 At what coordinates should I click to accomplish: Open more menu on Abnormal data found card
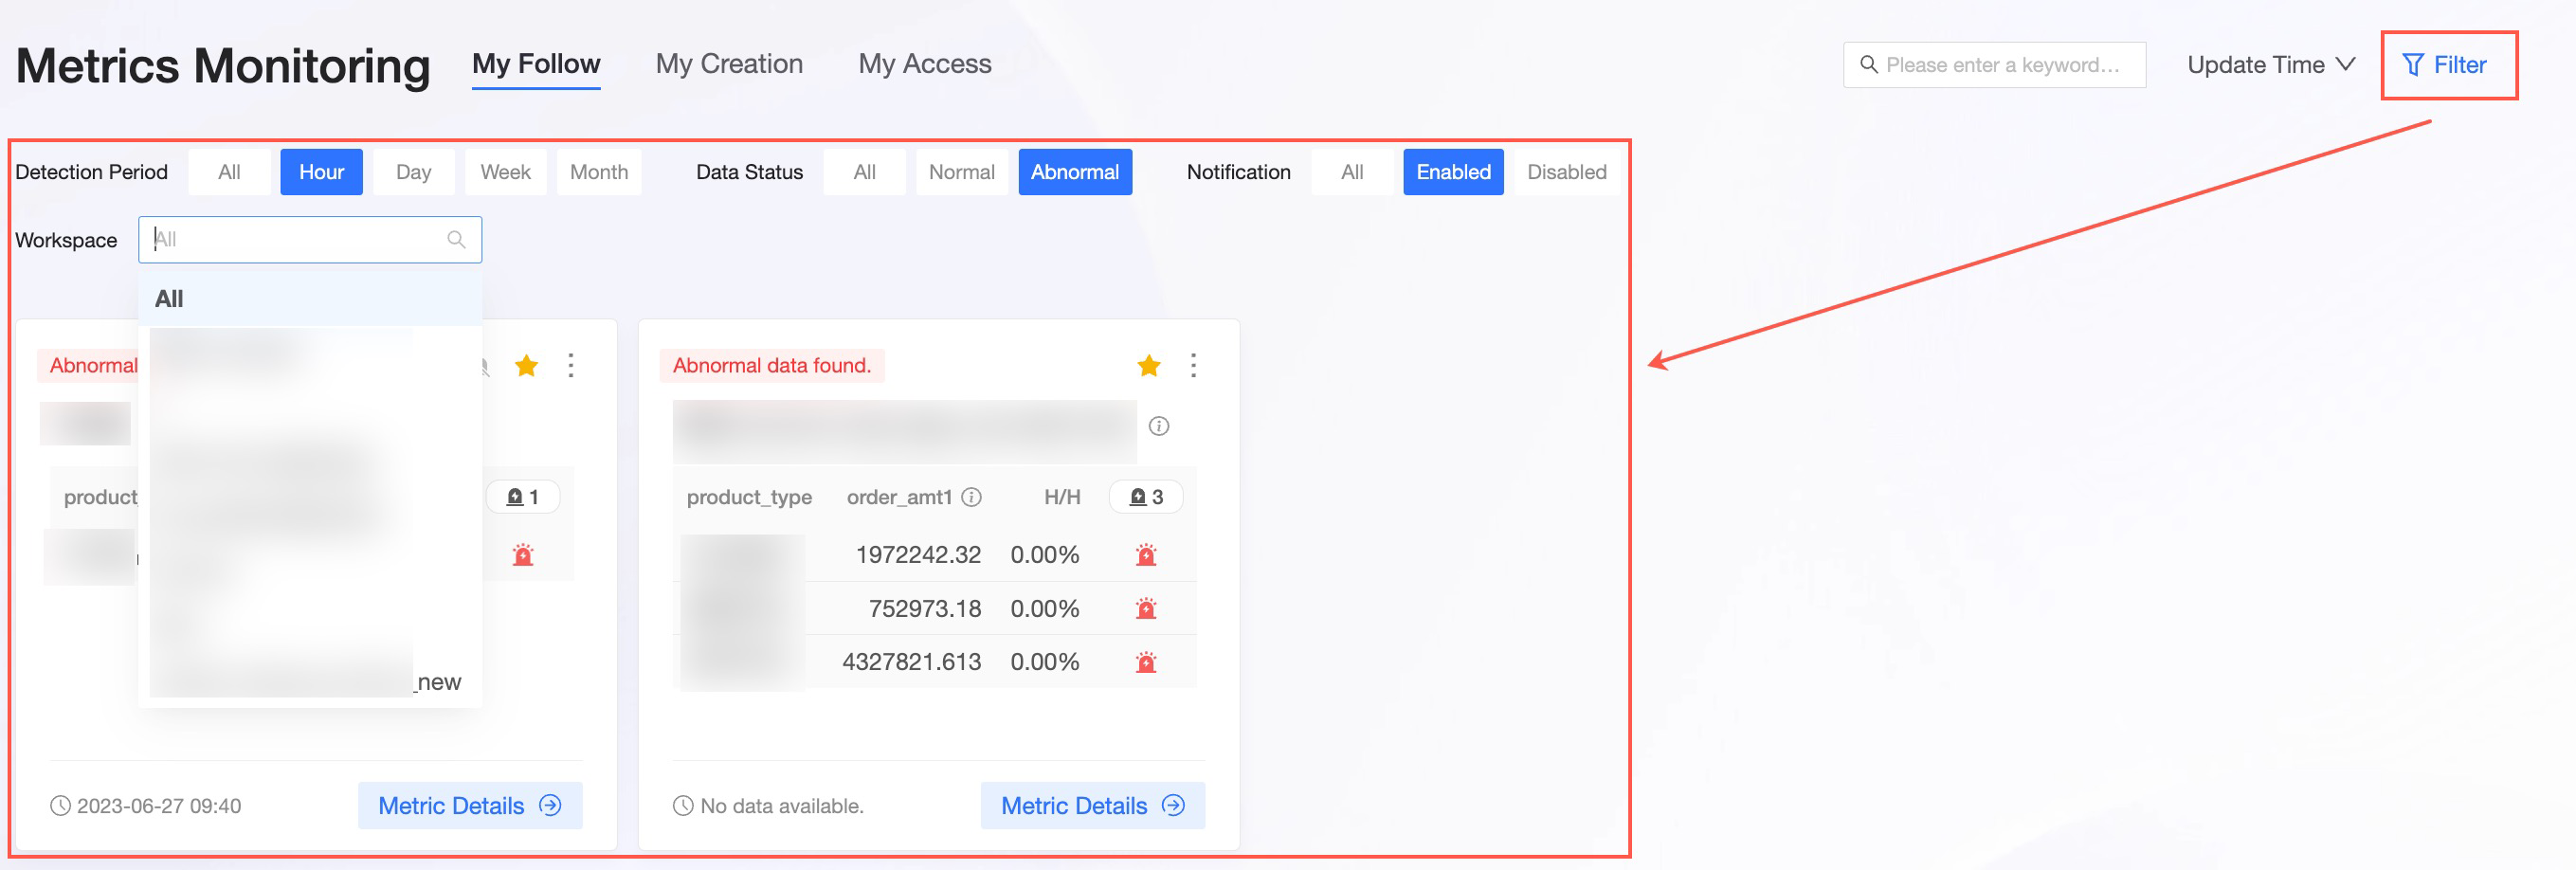pos(1193,366)
